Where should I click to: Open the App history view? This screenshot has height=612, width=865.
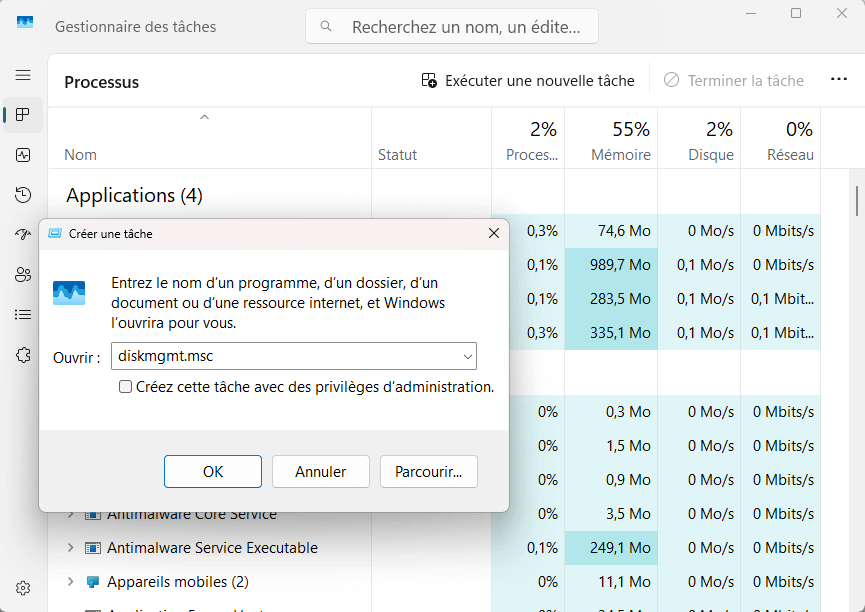[22, 194]
